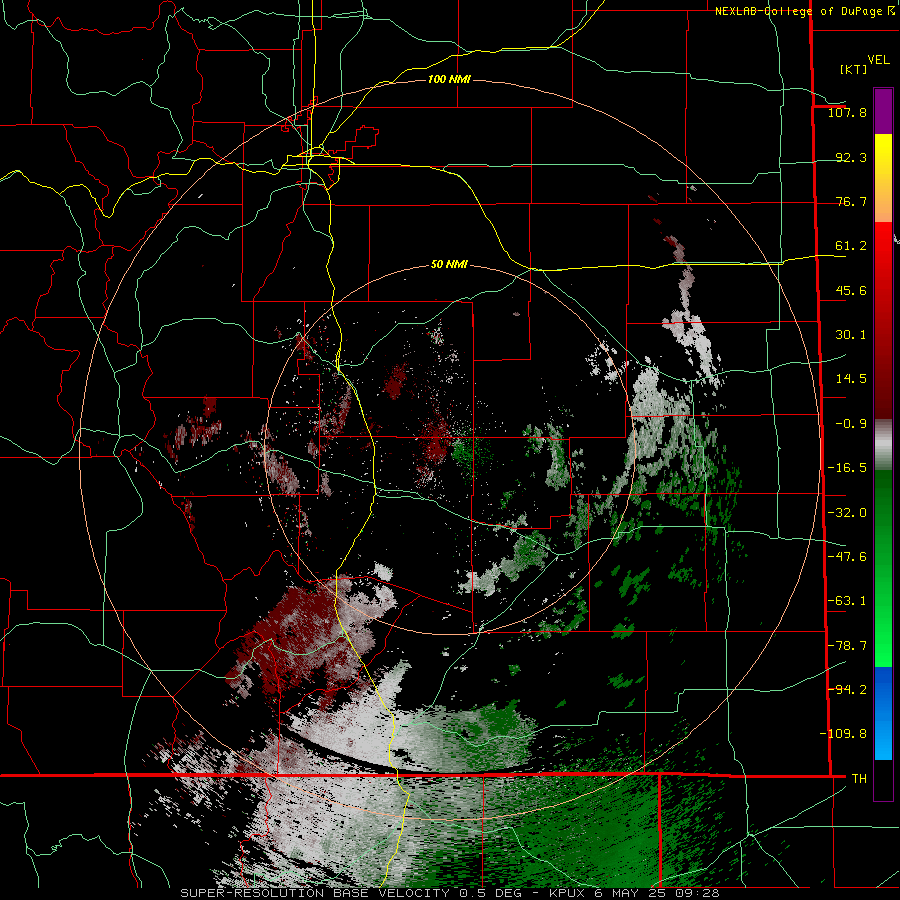900x900 pixels.
Task: Click the 30.1 velocity scale value
Action: (x=851, y=335)
